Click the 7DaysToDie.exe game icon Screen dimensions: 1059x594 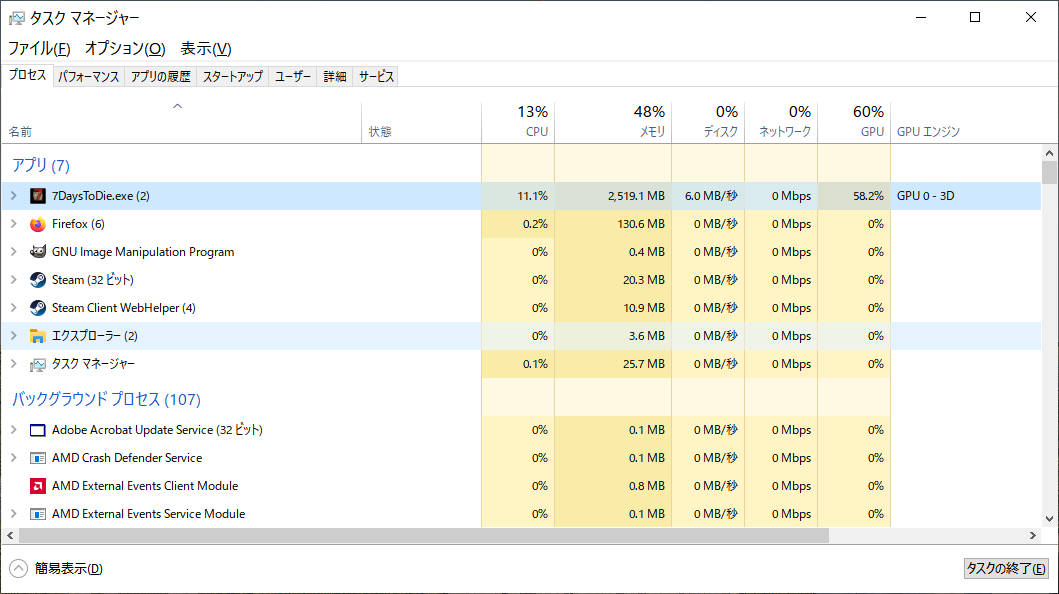[x=38, y=196]
